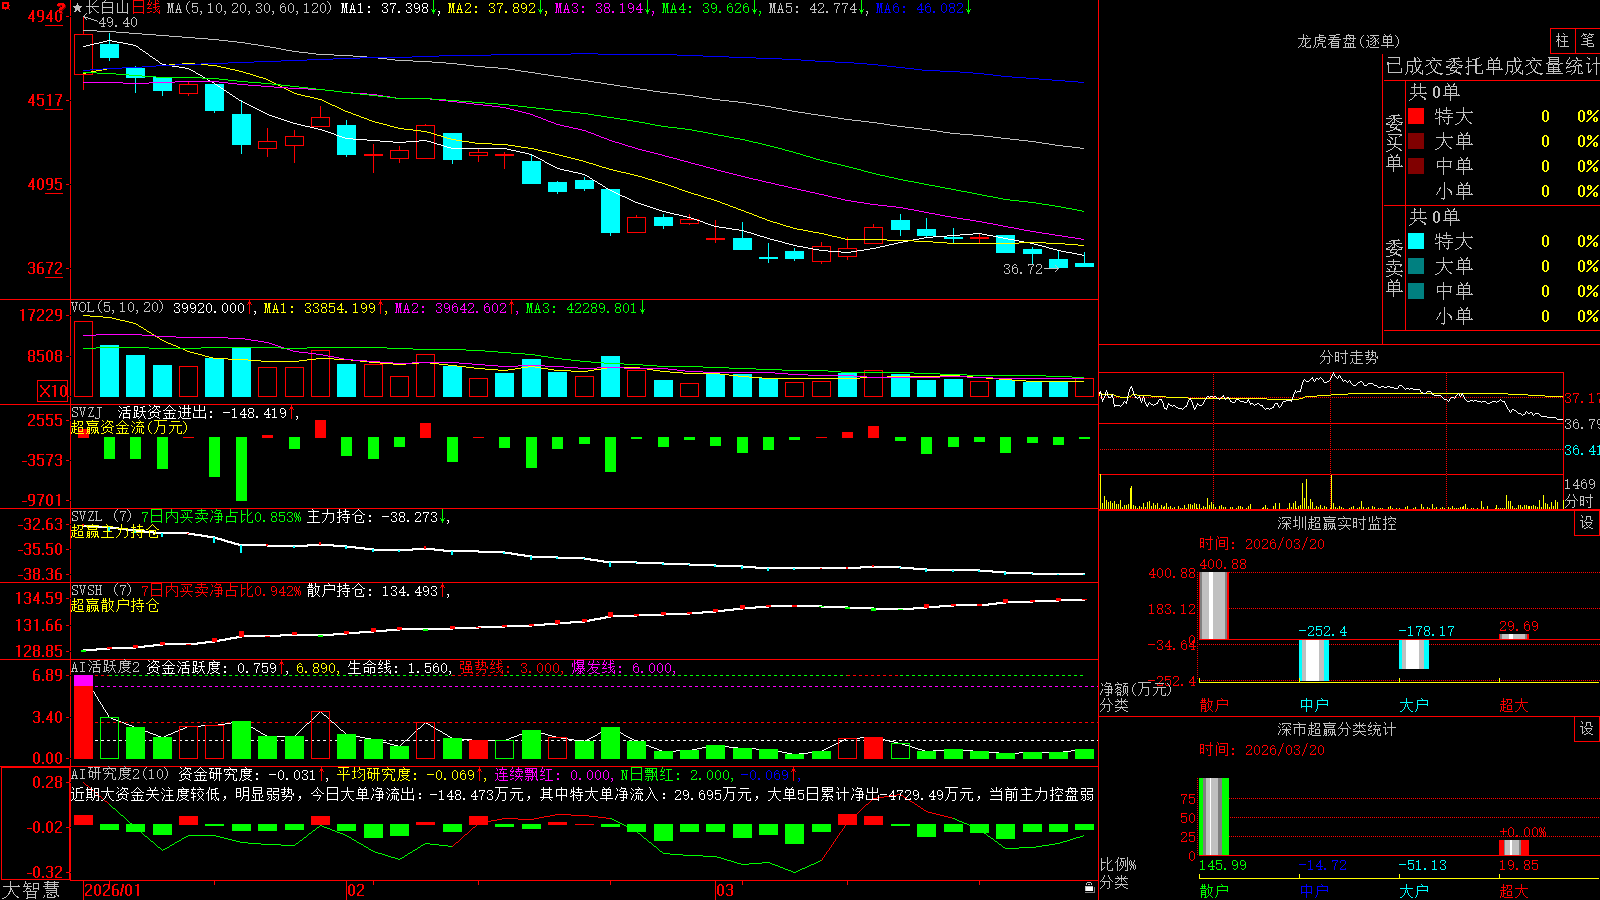Click the 超赢散户持仓 label

[x=115, y=605]
